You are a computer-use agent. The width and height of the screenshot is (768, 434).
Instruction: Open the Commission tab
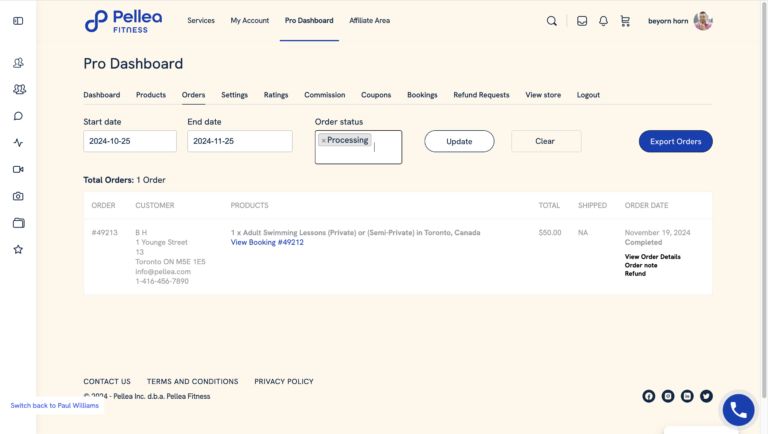pos(325,95)
